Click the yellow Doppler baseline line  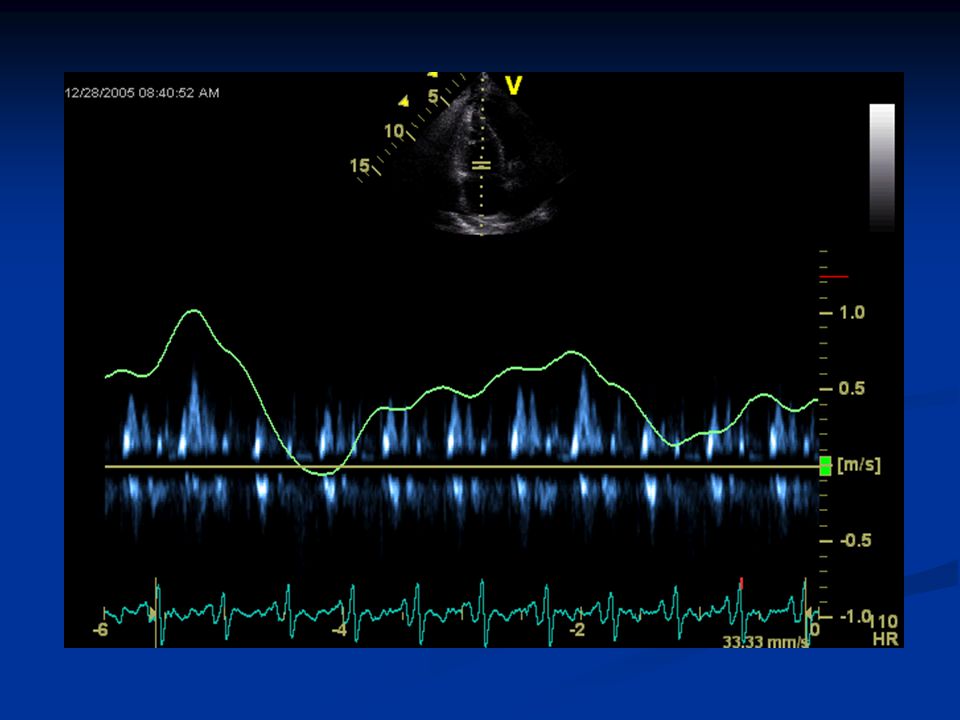click(462, 467)
